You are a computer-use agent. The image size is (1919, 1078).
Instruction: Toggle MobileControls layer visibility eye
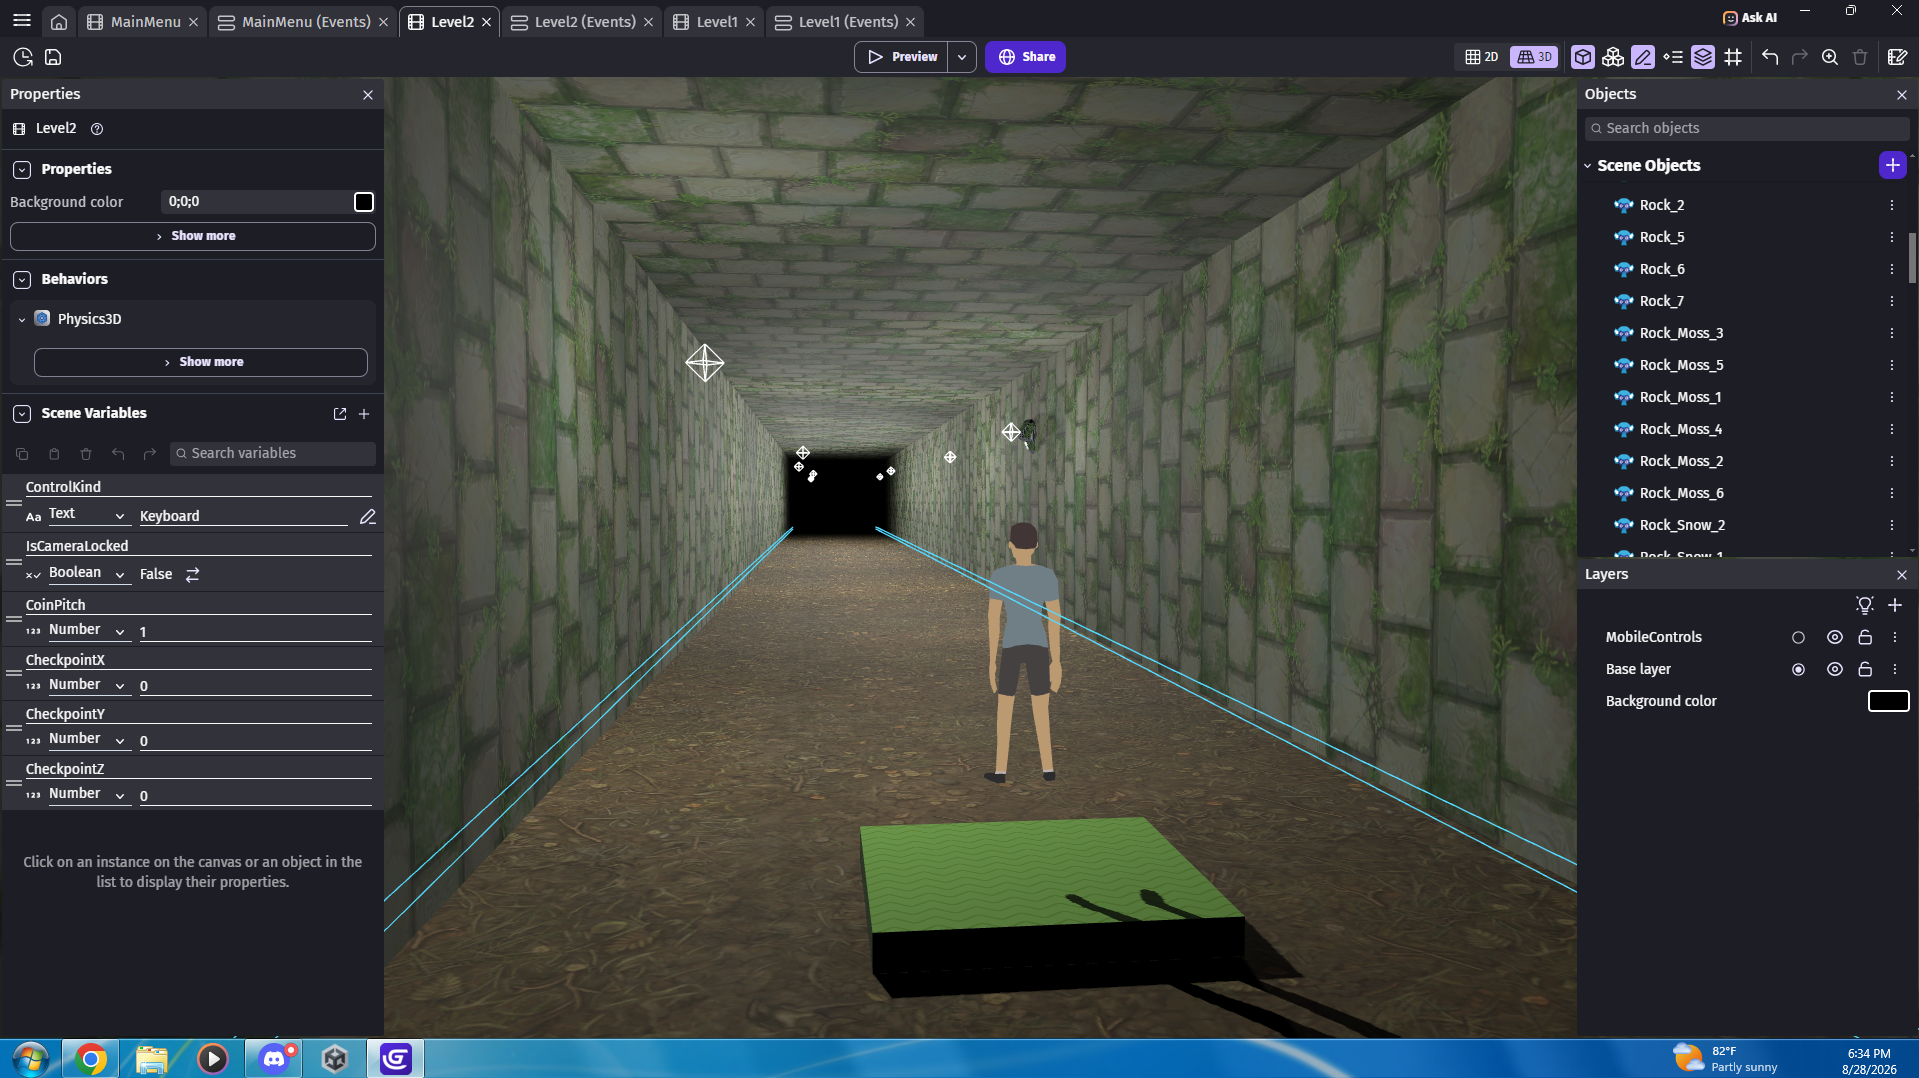click(1834, 637)
